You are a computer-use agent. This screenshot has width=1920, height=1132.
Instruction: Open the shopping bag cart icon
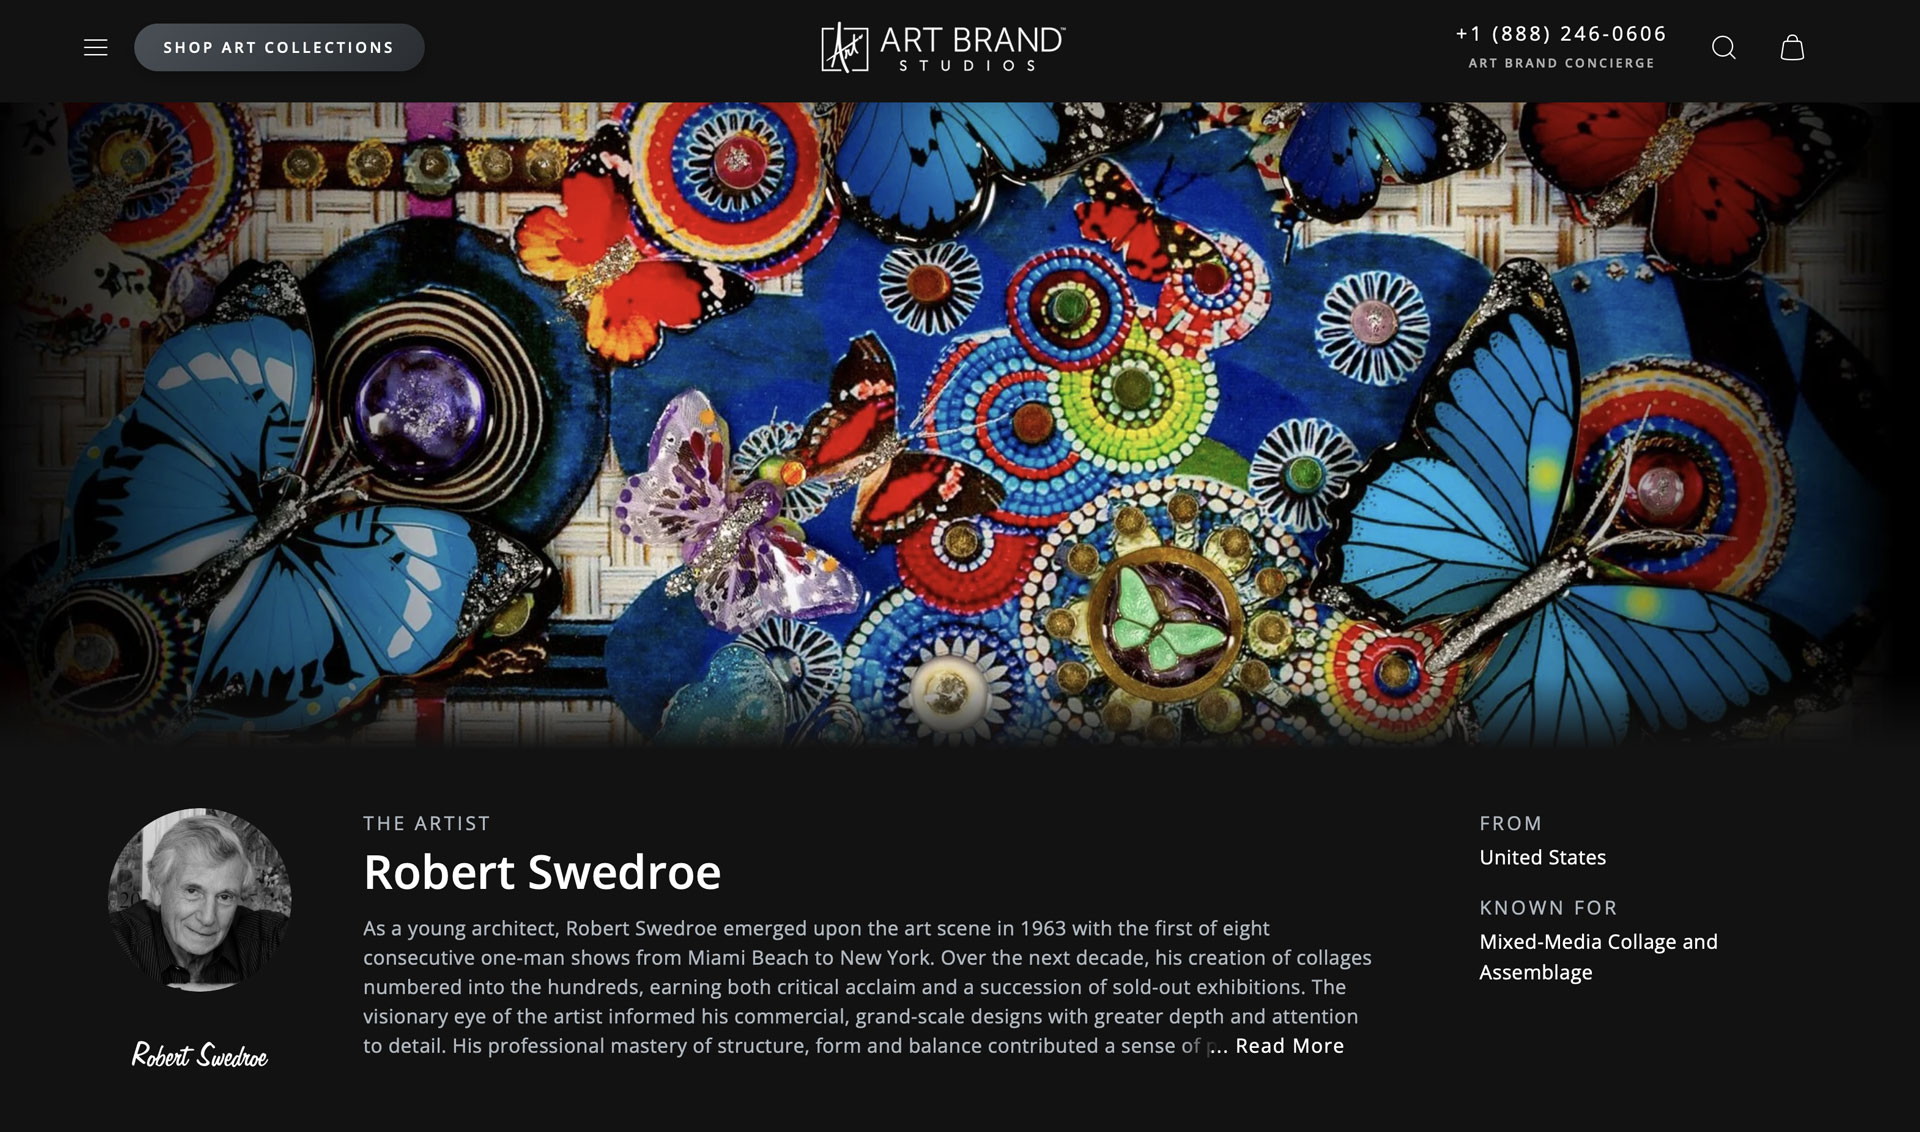(x=1792, y=48)
